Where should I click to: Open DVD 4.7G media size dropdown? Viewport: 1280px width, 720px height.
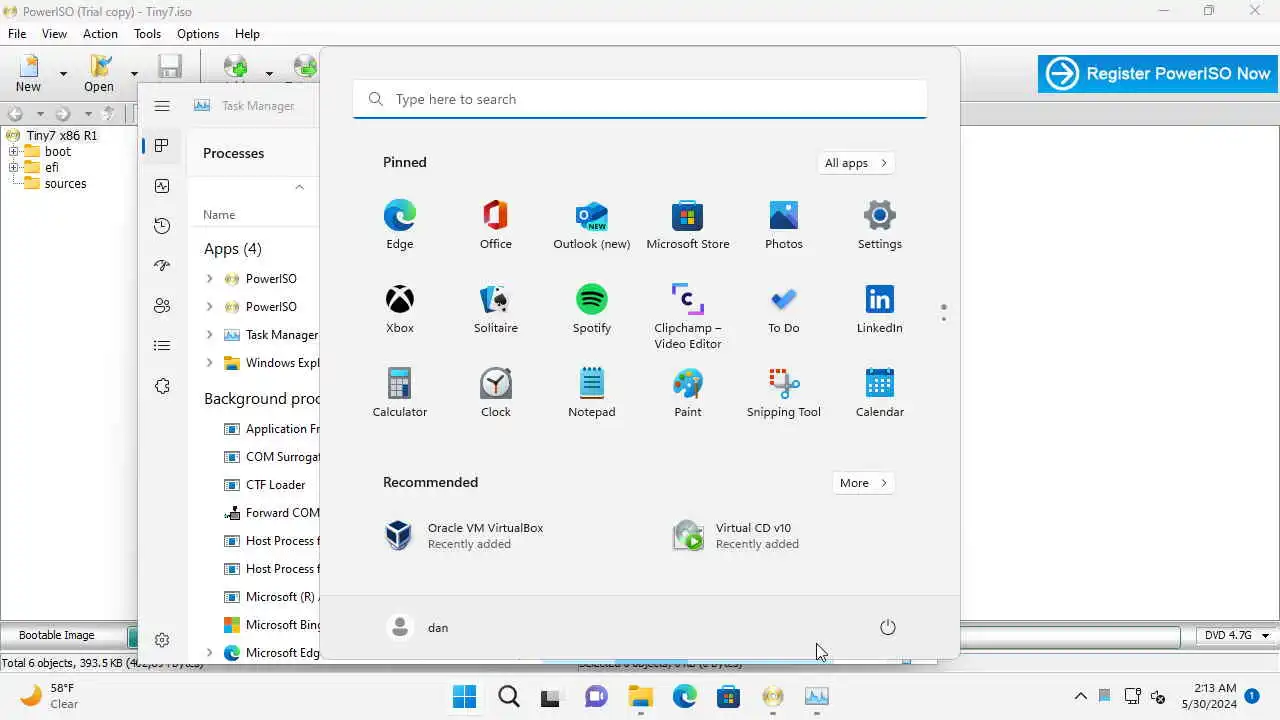[x=1265, y=636]
